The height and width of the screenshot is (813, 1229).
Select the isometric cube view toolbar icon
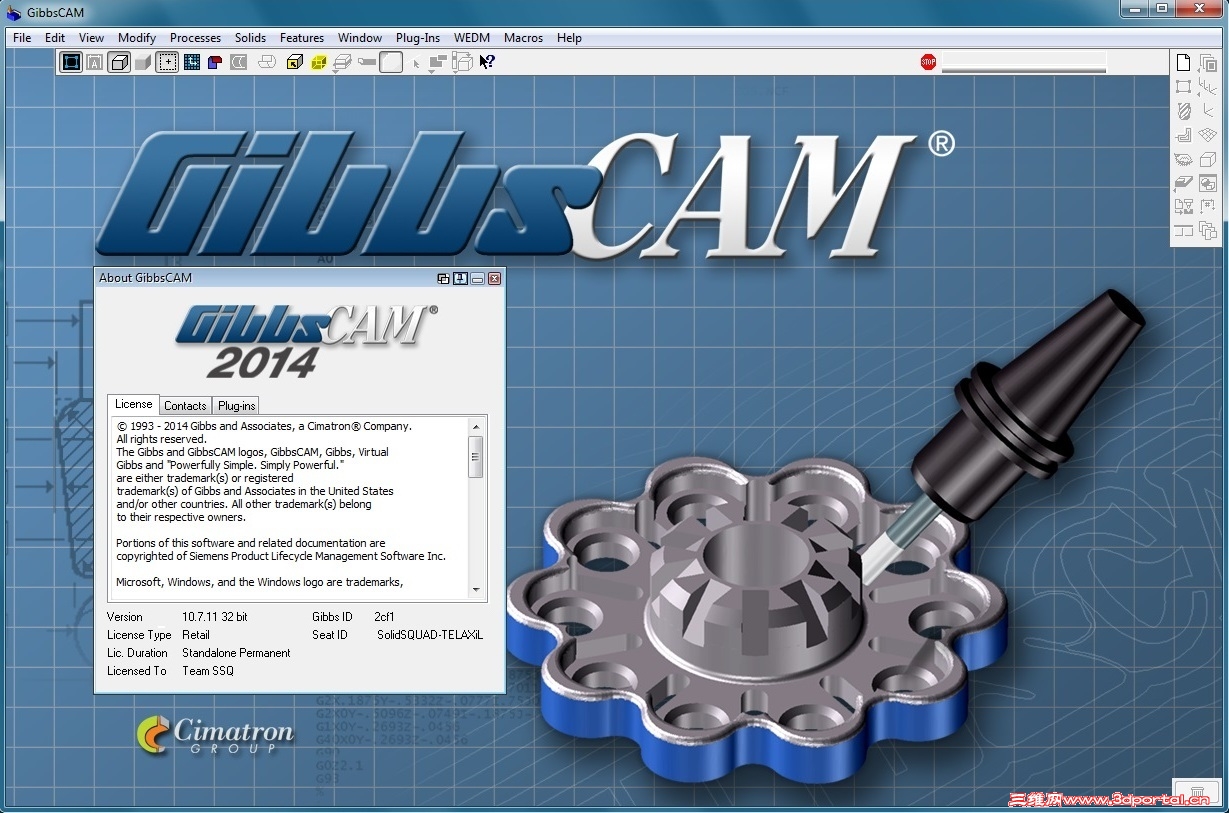[119, 61]
